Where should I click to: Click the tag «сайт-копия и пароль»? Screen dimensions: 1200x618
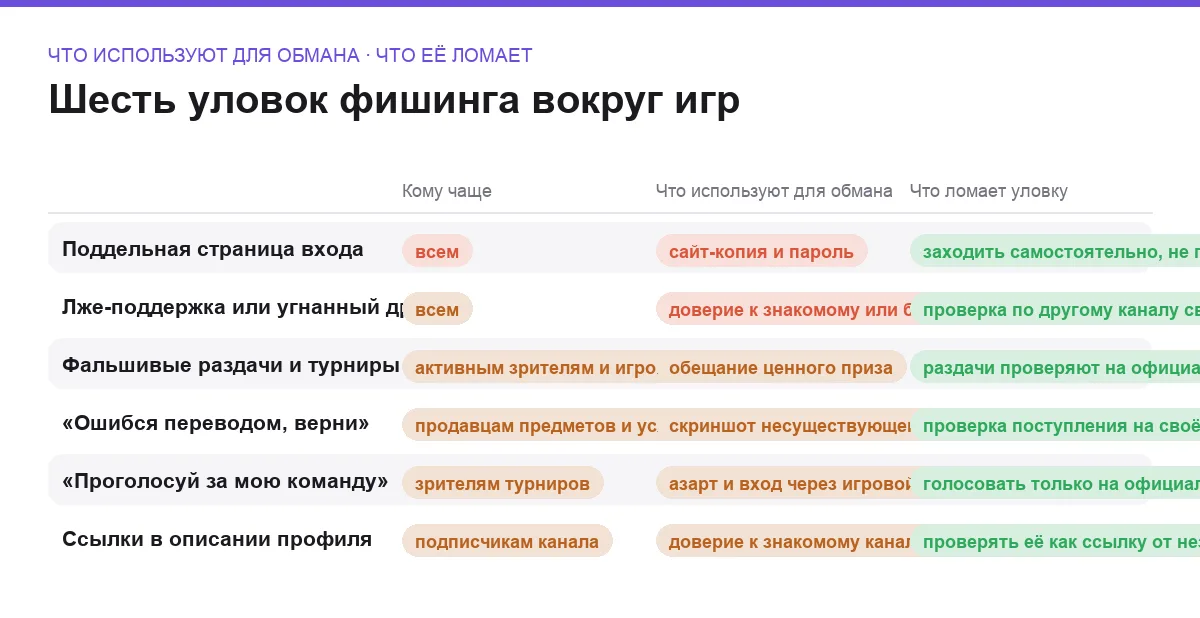point(761,251)
